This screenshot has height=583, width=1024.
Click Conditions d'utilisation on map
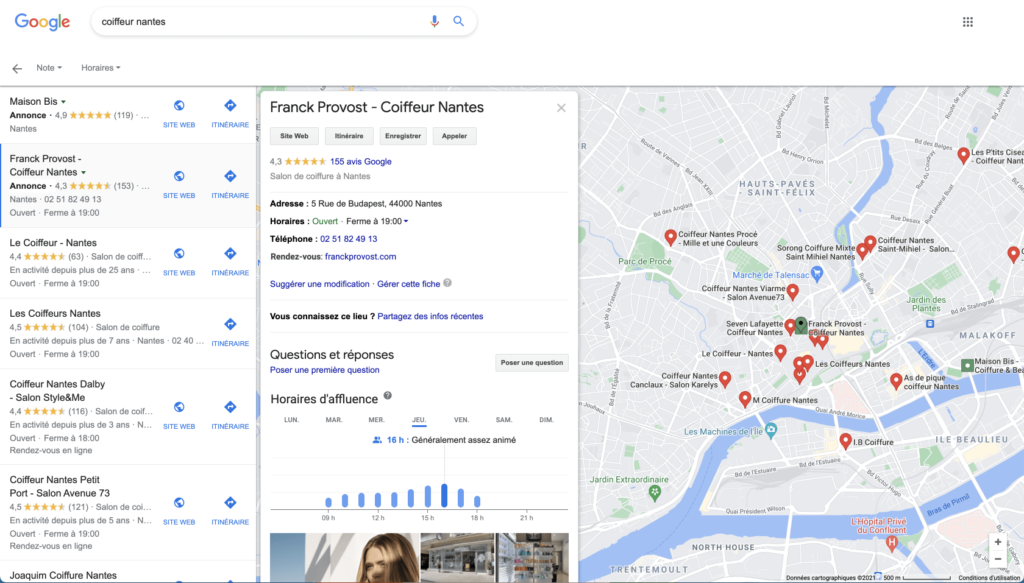pyautogui.click(x=990, y=578)
